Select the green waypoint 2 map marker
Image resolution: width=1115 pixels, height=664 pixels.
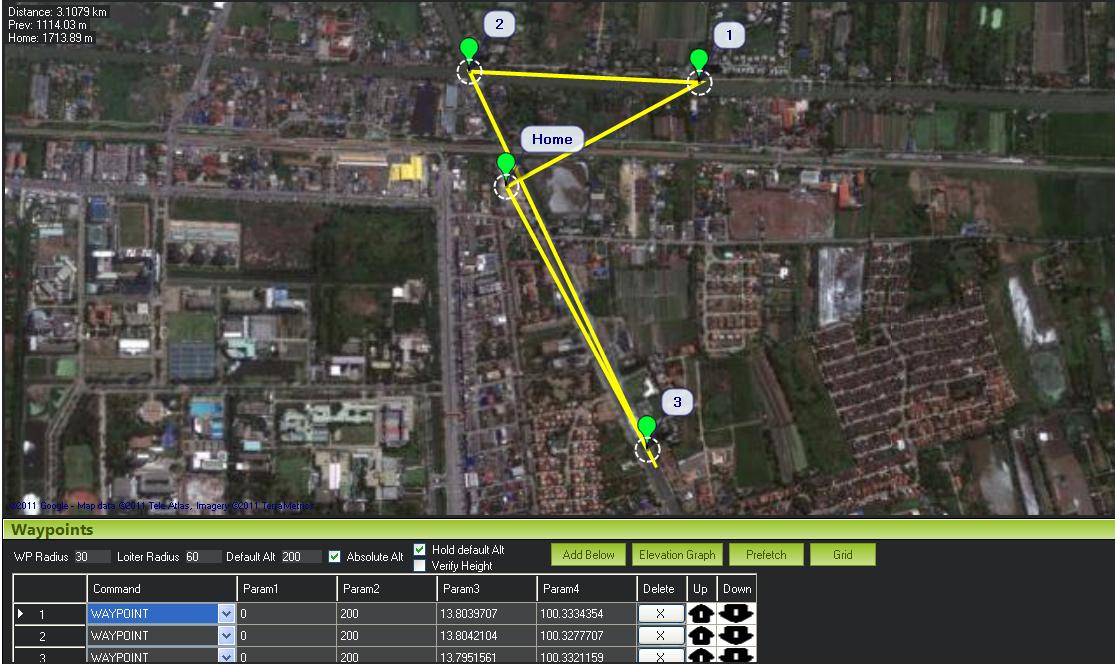(x=468, y=51)
